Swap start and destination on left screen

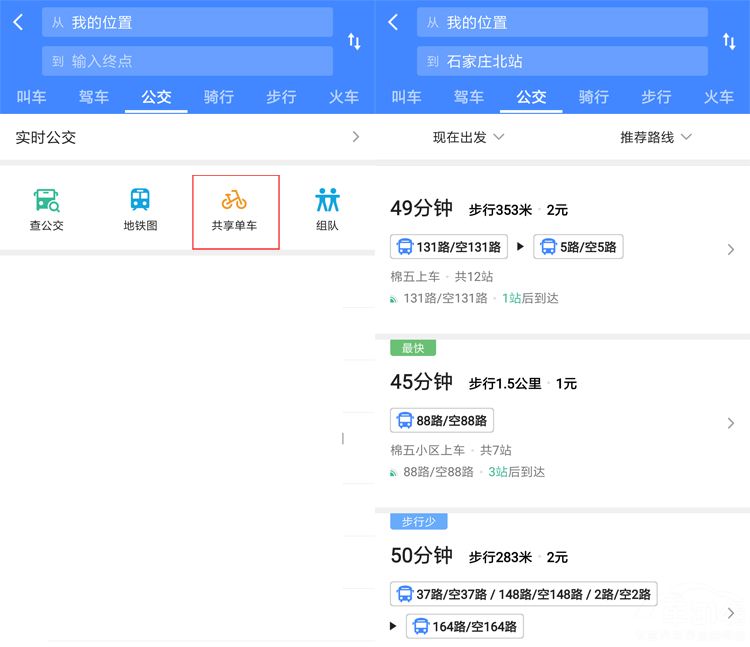coord(354,41)
